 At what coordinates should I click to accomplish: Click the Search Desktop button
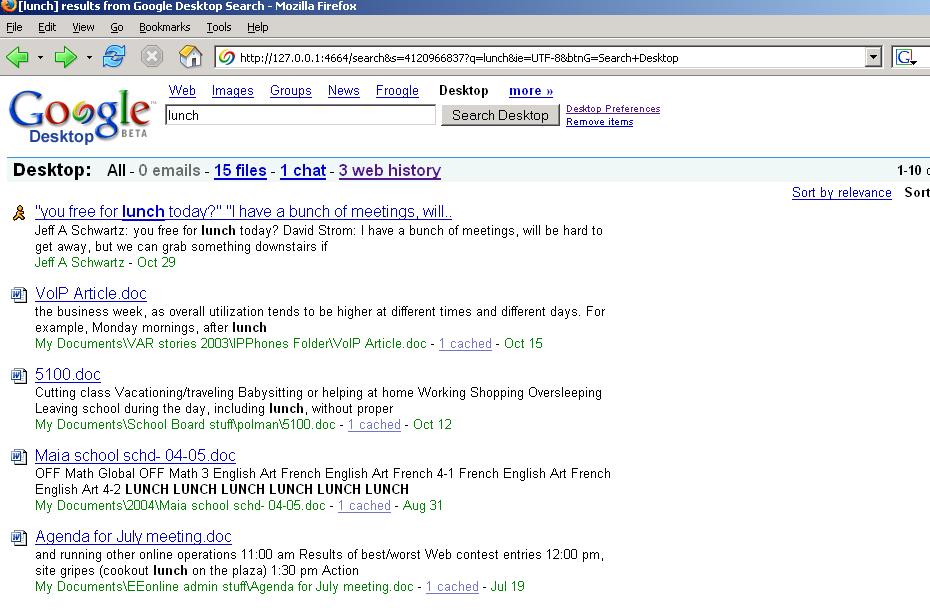tap(500, 115)
